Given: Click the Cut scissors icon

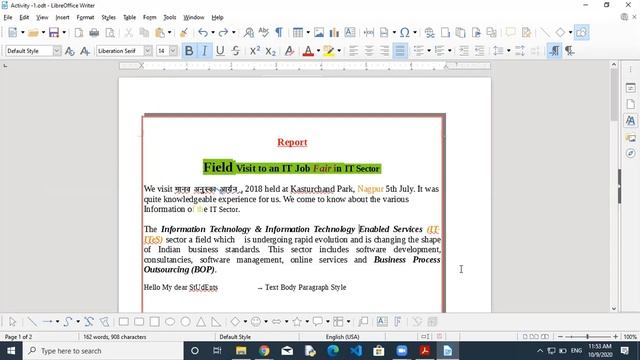Looking at the screenshot, I should (129, 33).
